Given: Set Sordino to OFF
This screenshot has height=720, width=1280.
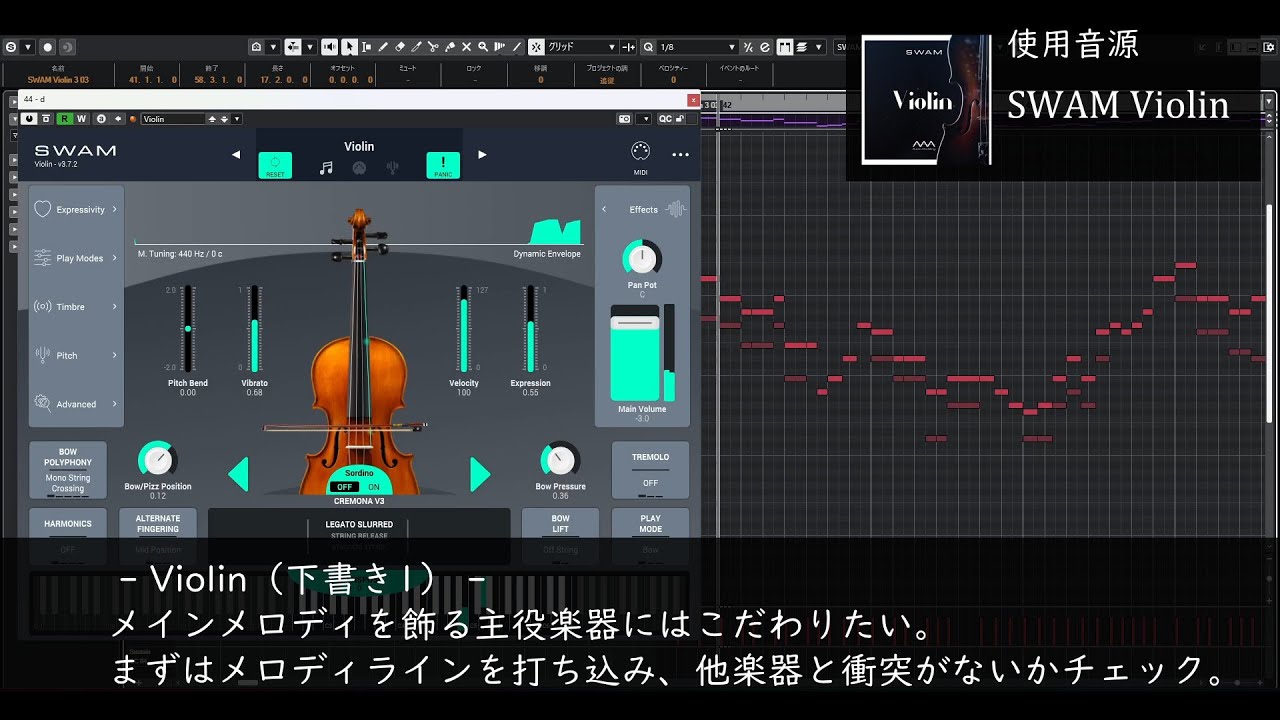Looking at the screenshot, I should pyautogui.click(x=344, y=487).
